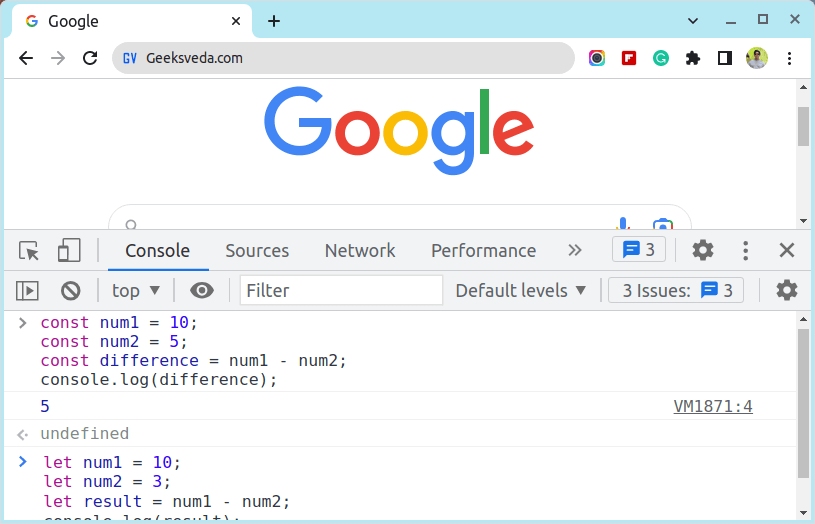Open the VM1871:4 source link
The width and height of the screenshot is (815, 524).
tap(713, 407)
